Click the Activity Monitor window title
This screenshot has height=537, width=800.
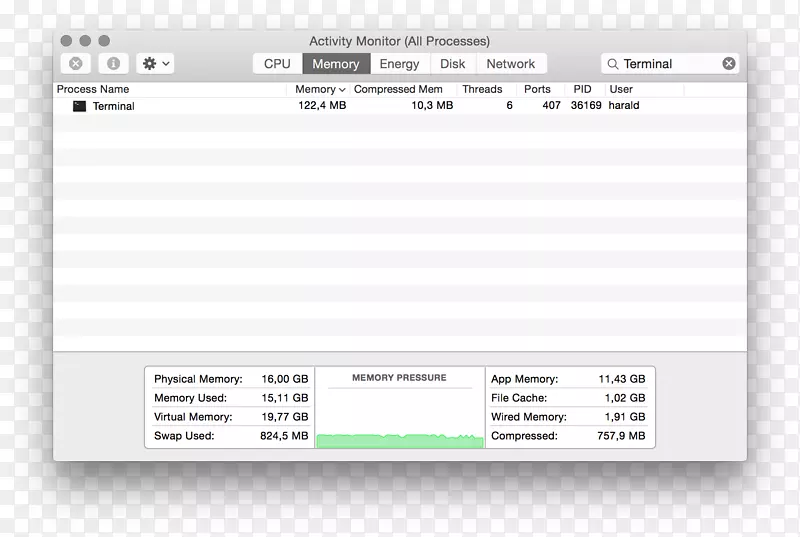point(399,41)
